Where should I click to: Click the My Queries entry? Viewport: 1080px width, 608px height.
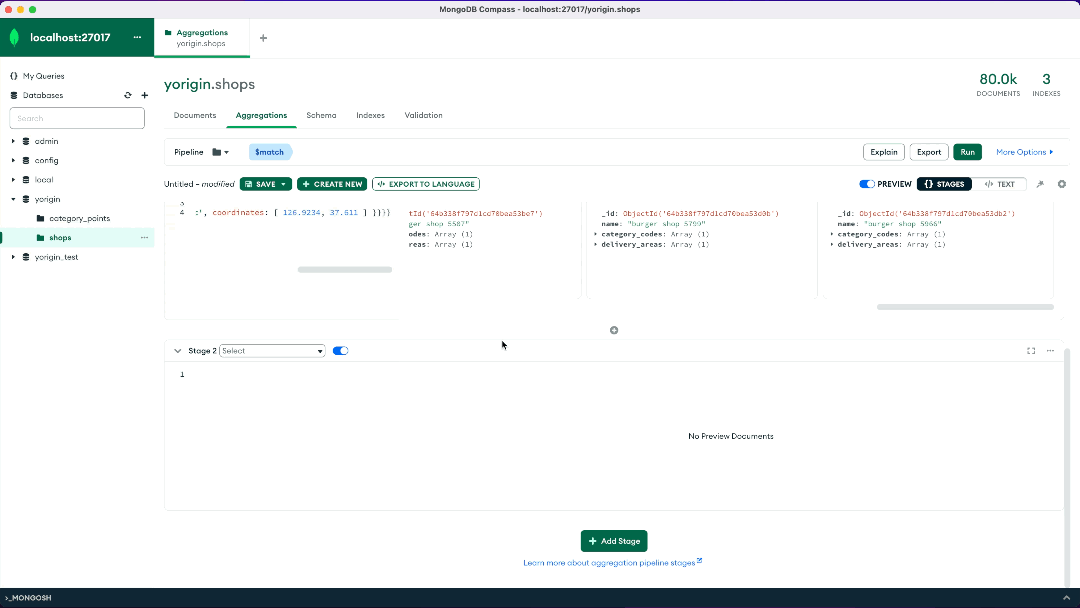[43, 76]
